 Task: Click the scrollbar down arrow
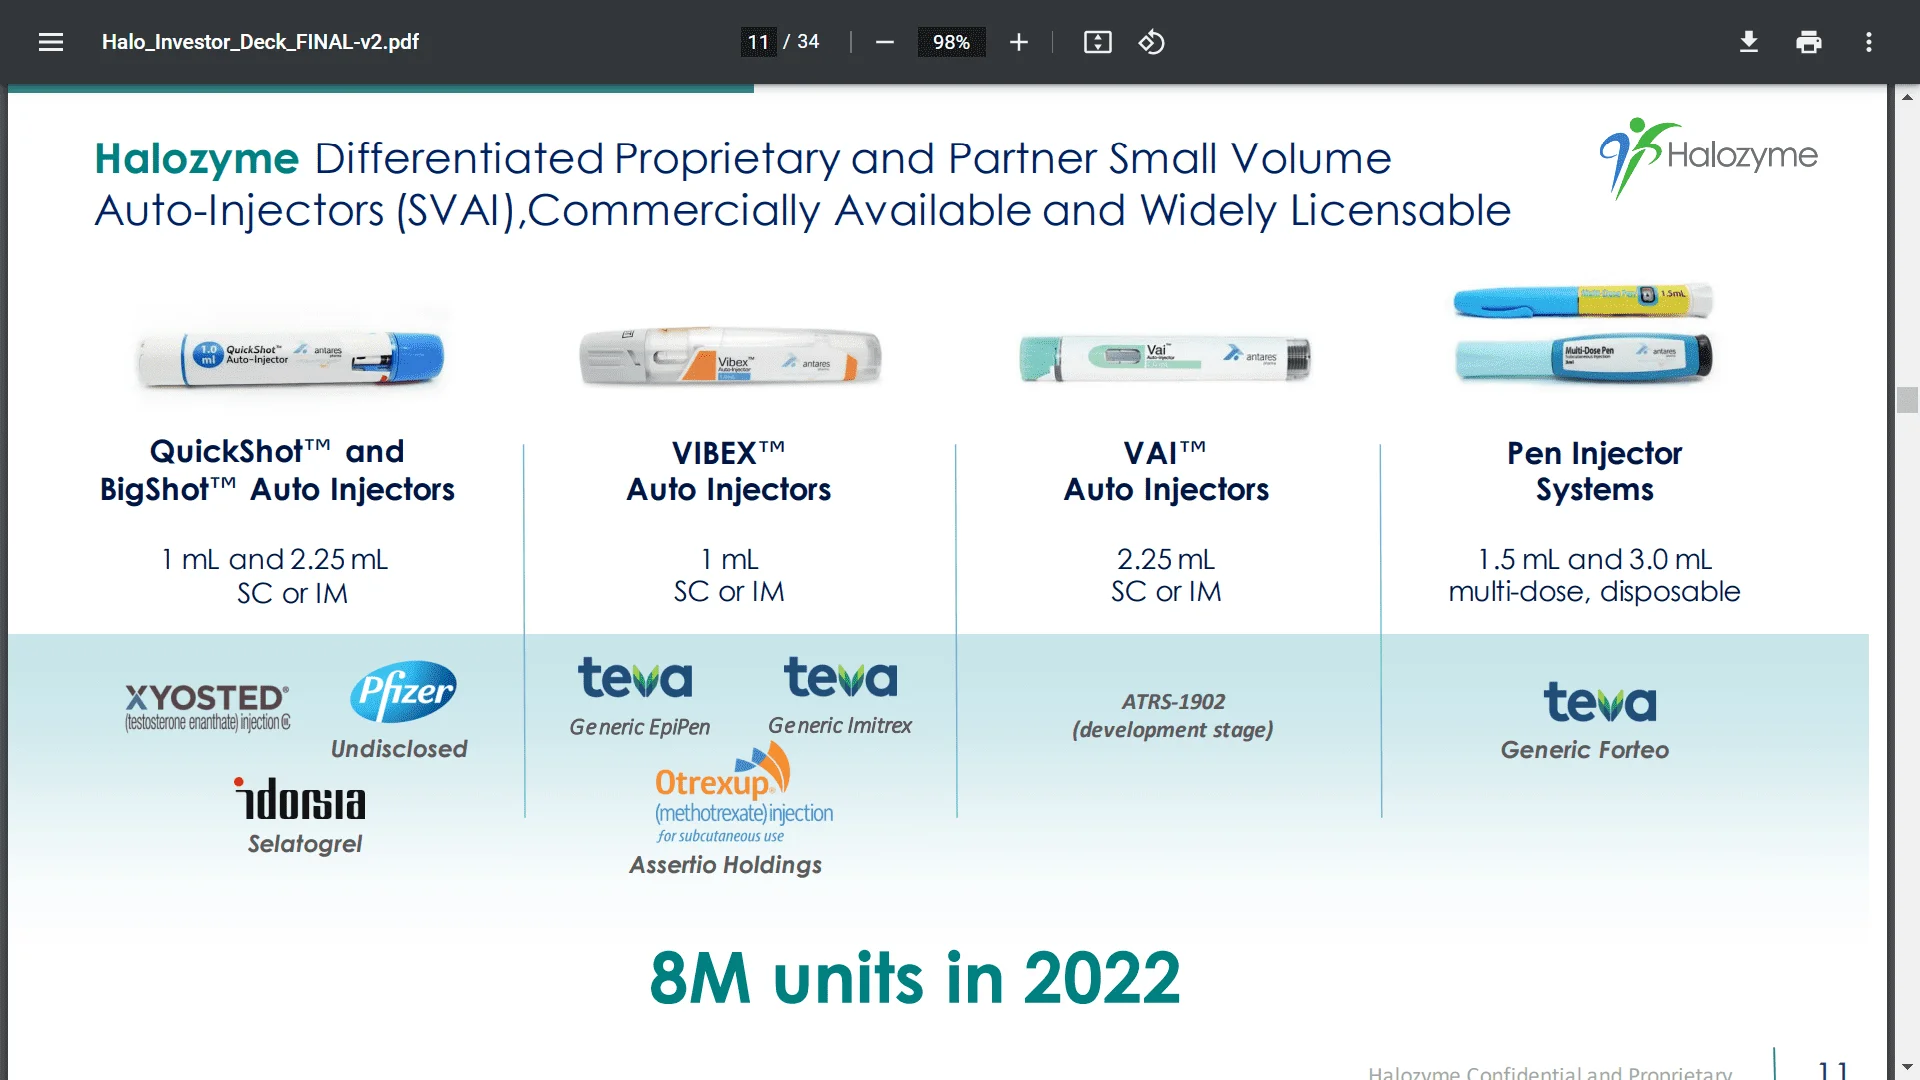point(1907,1067)
